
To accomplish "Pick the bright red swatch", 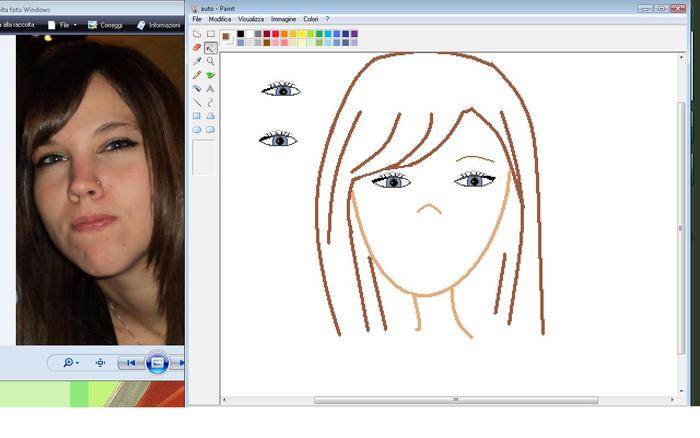I will (275, 34).
